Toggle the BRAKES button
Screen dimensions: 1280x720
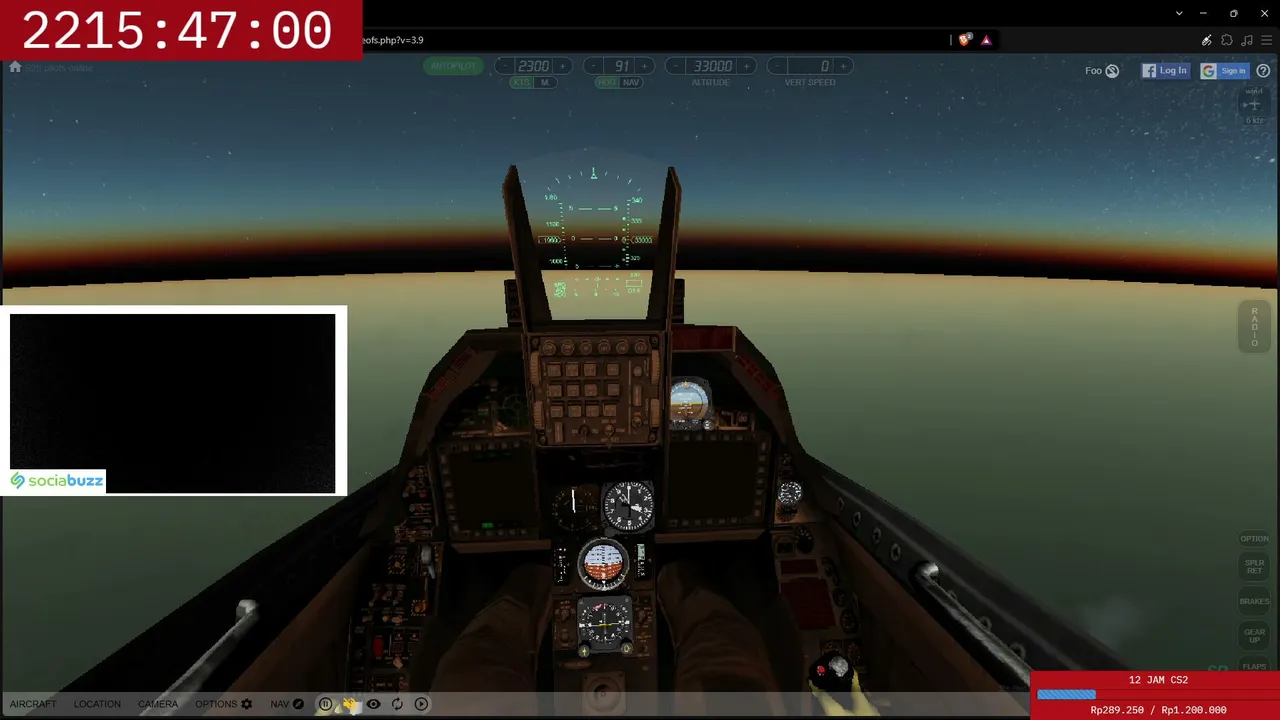point(1254,602)
